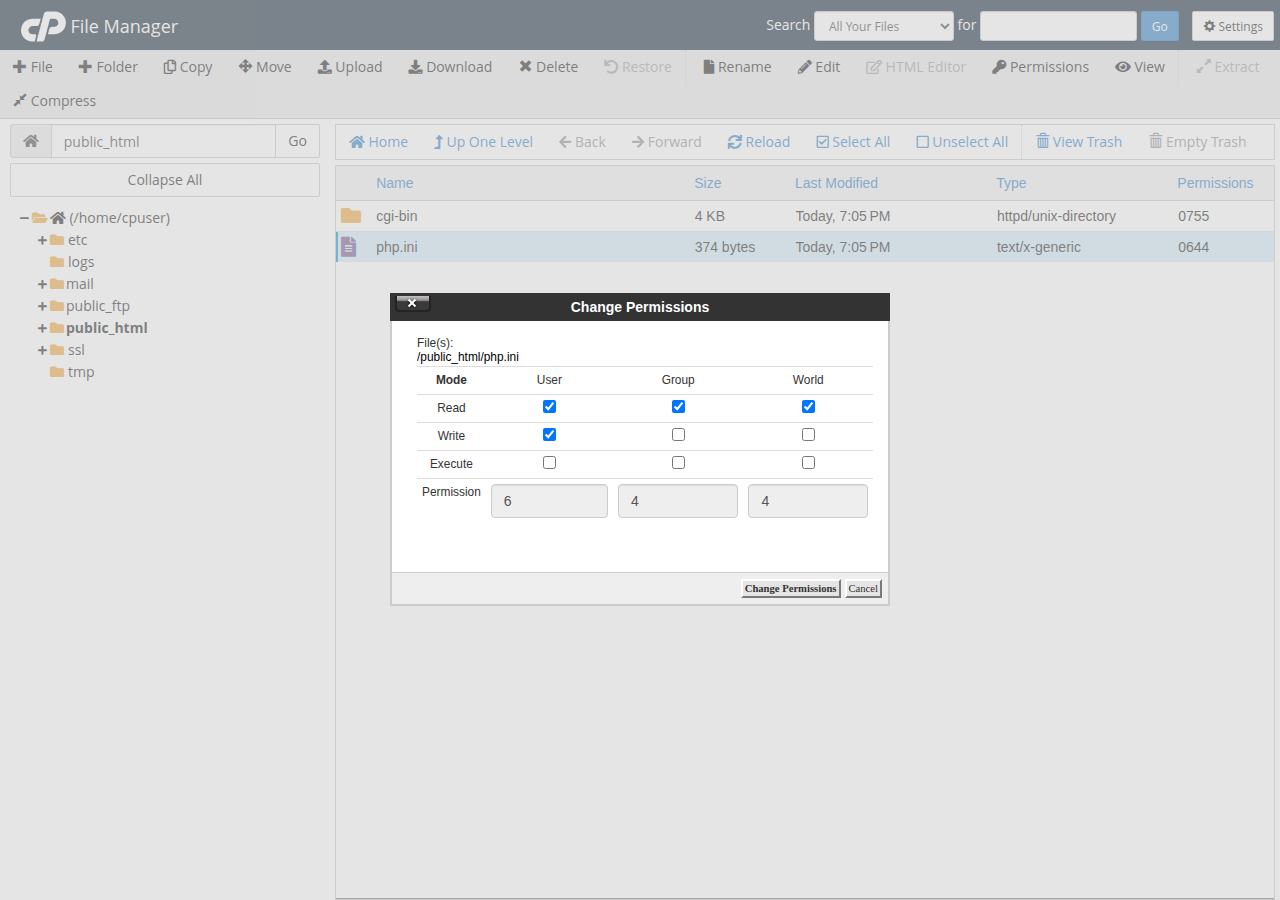
Task: Open the Edit tool
Action: pyautogui.click(x=819, y=67)
